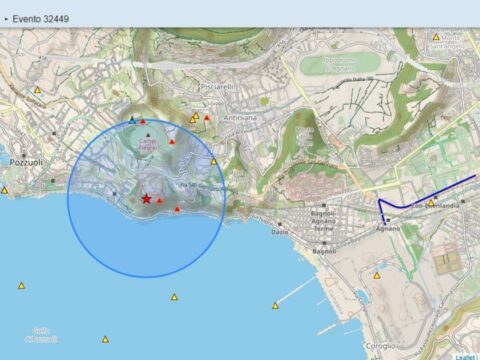Click yellow triangle south of Agnano station
The width and height of the screenshot is (480, 360).
click(377, 276)
